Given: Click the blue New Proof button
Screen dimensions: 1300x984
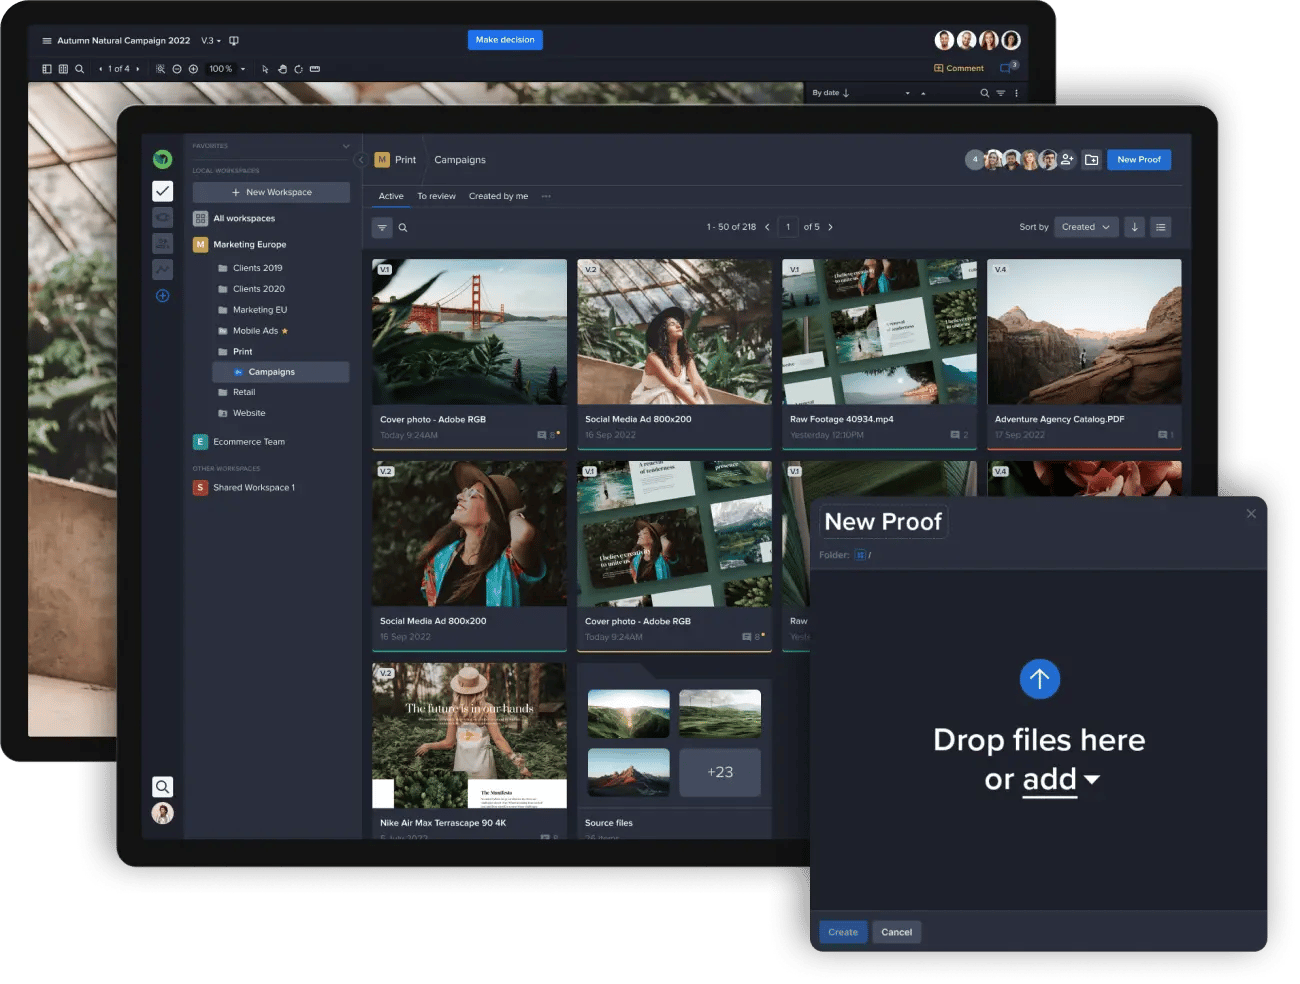Looking at the screenshot, I should 1138,160.
